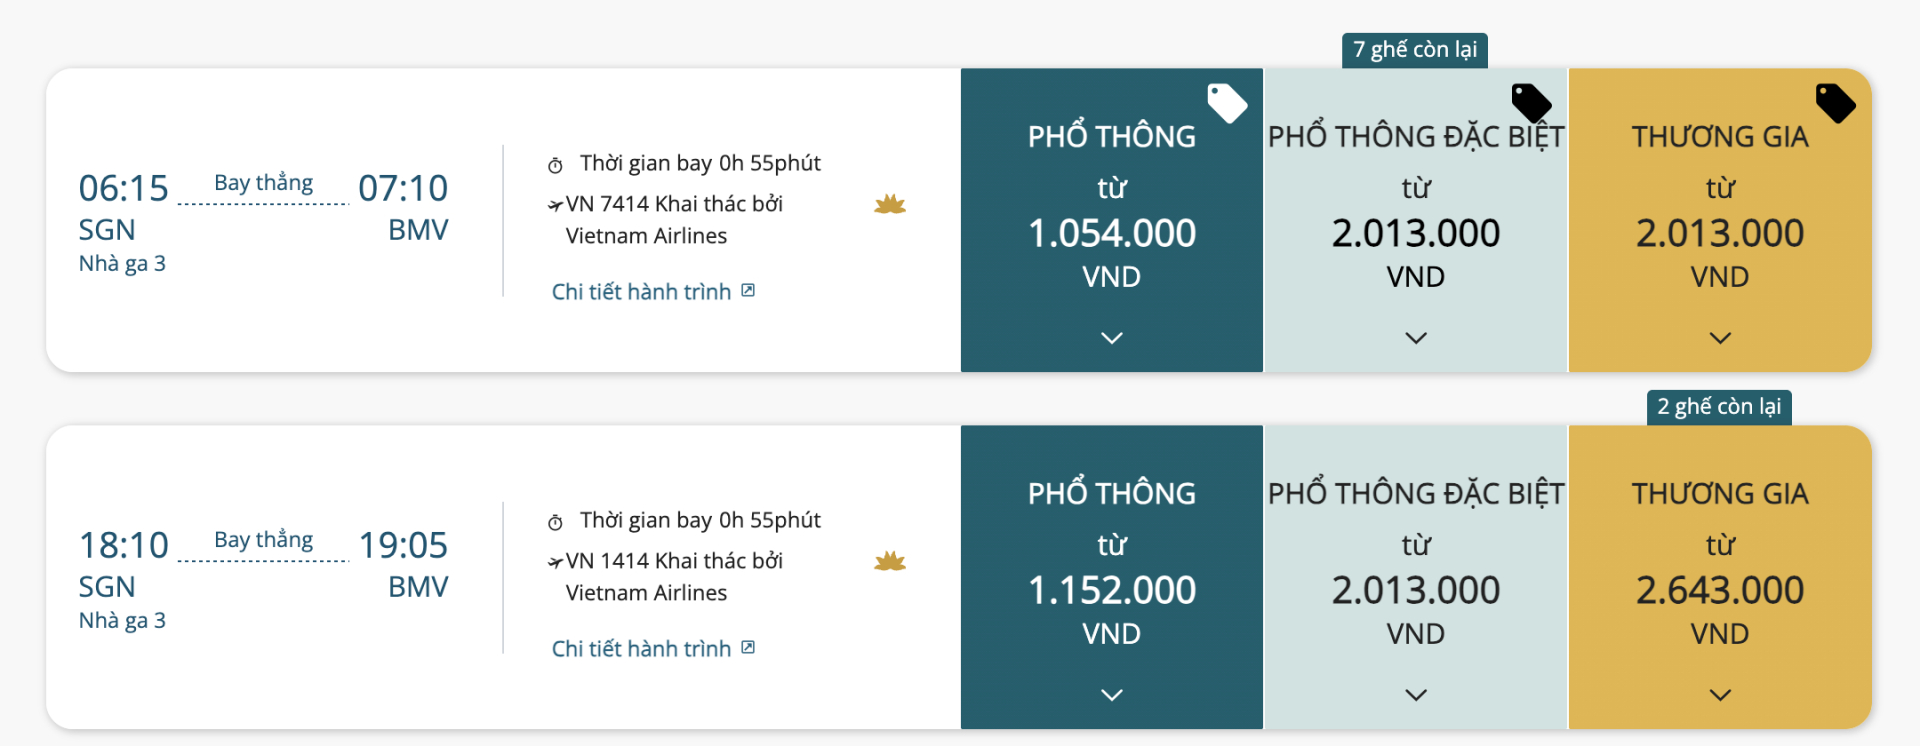The width and height of the screenshot is (1920, 746).
Task: Open Chi tiết hành trình for the 18:10 flight
Action: (x=645, y=647)
